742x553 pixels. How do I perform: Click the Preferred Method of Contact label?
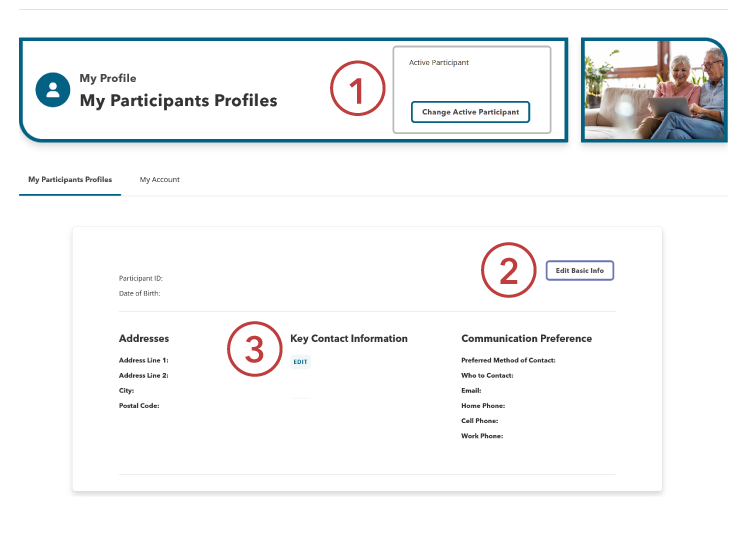pos(508,360)
